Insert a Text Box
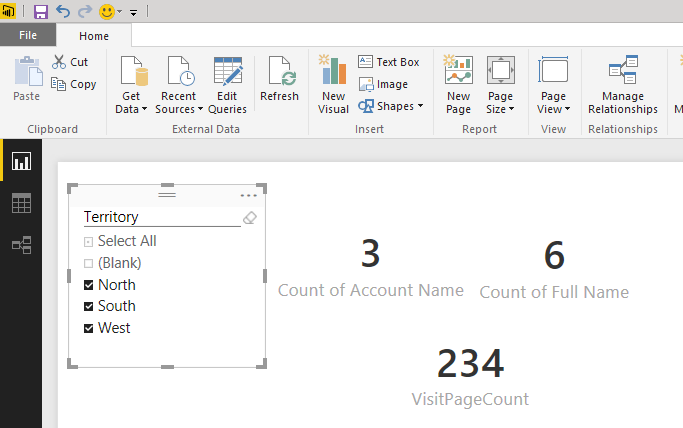 (389, 62)
